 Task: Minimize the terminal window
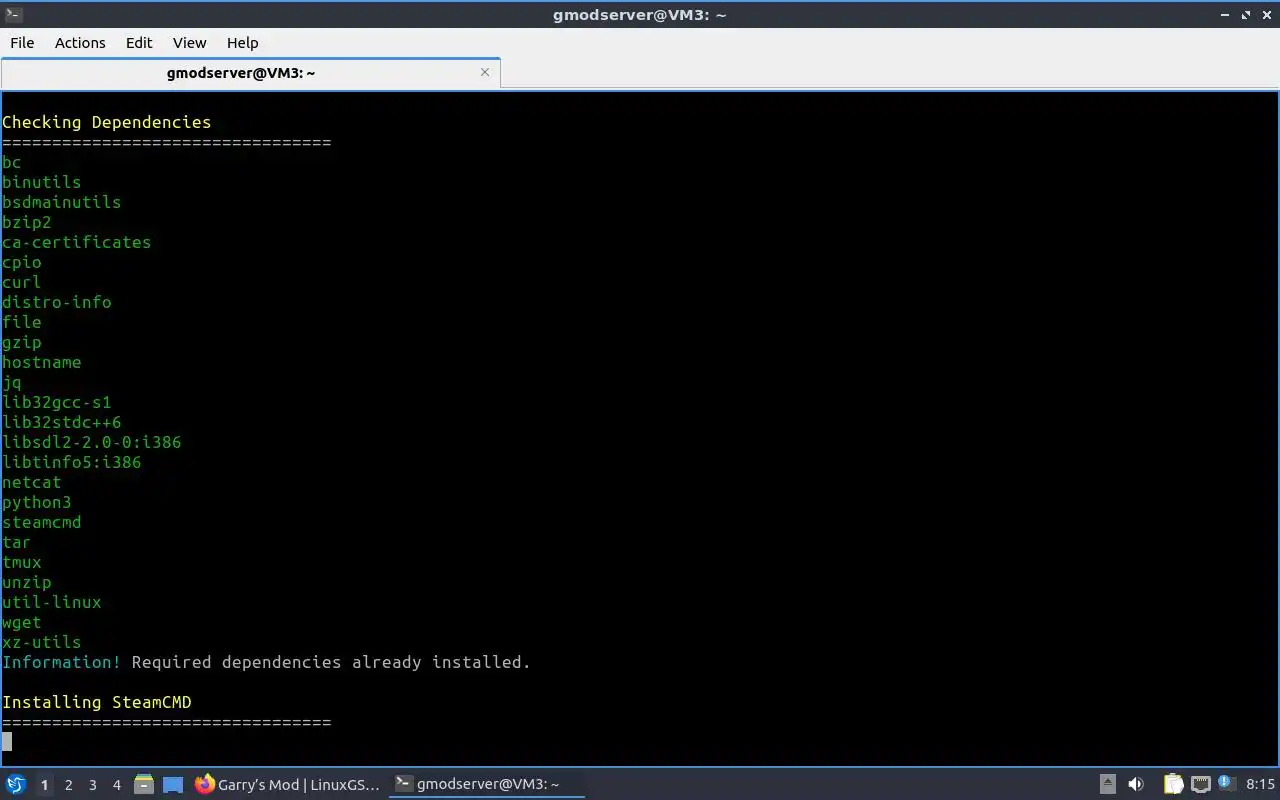pos(1226,14)
